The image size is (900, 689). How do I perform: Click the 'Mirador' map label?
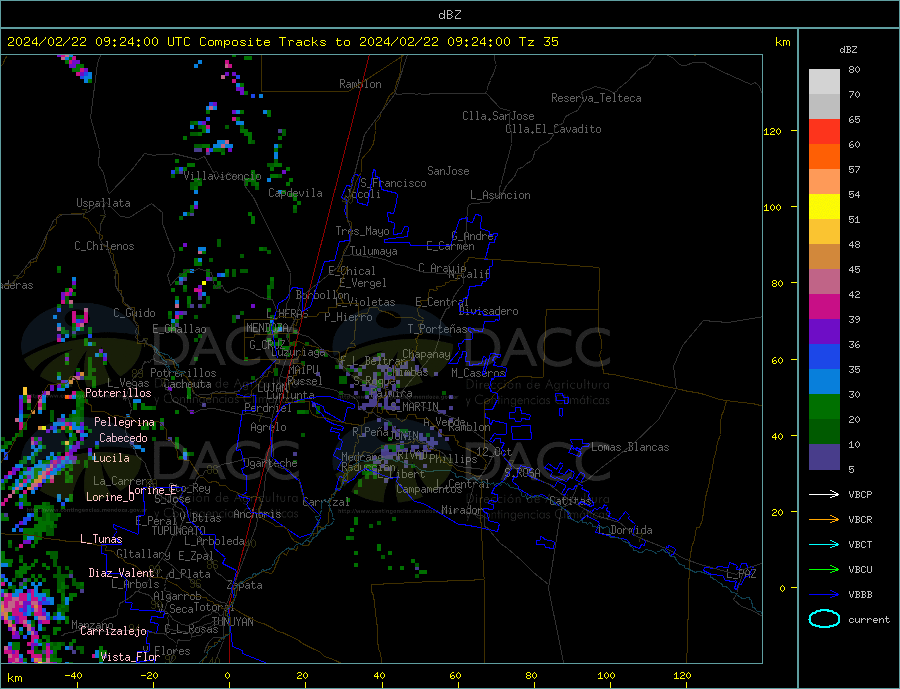pos(462,510)
